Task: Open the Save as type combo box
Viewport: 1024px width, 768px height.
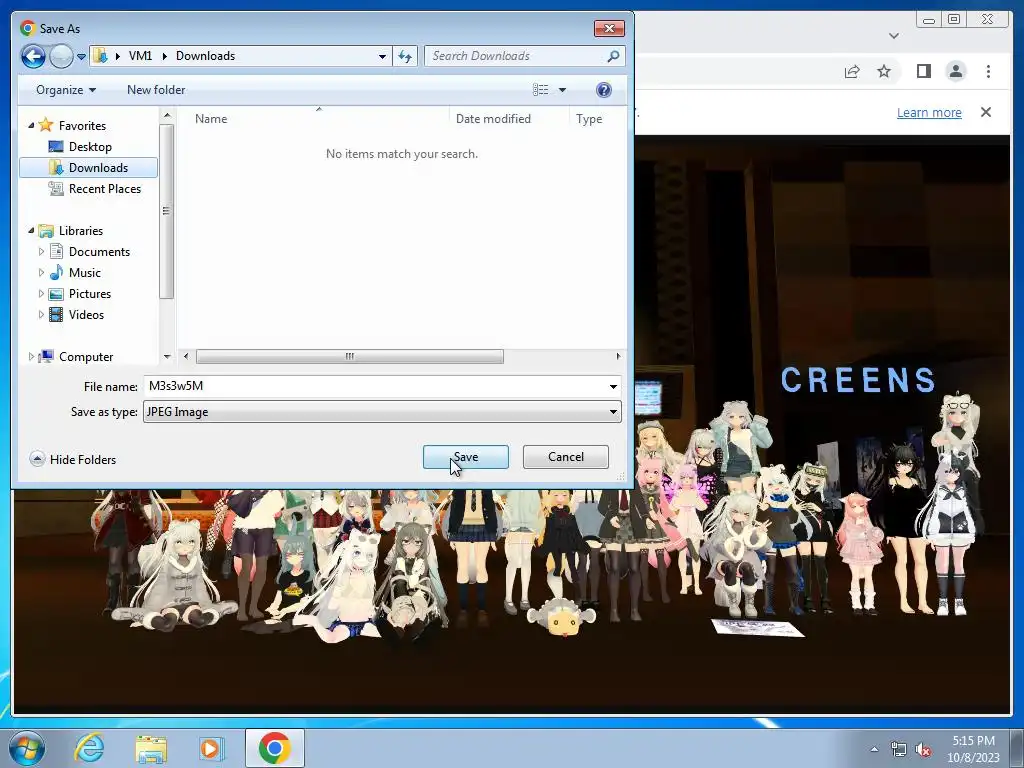Action: click(x=382, y=412)
